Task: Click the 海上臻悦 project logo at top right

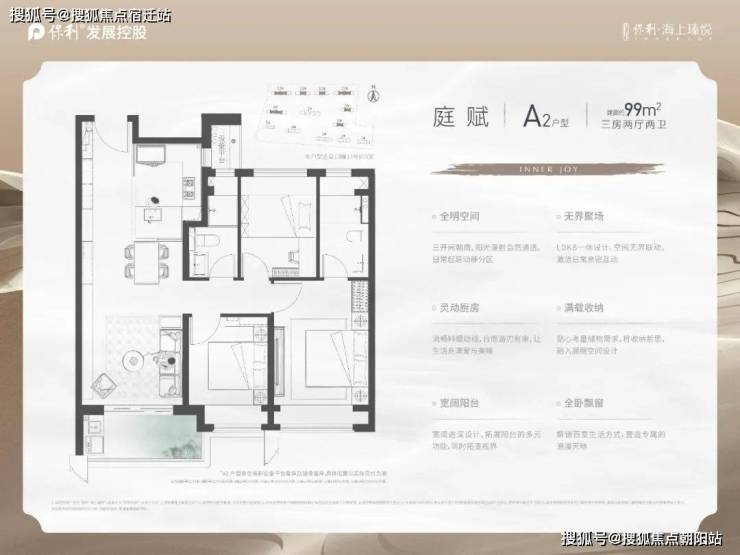Action: point(667,31)
